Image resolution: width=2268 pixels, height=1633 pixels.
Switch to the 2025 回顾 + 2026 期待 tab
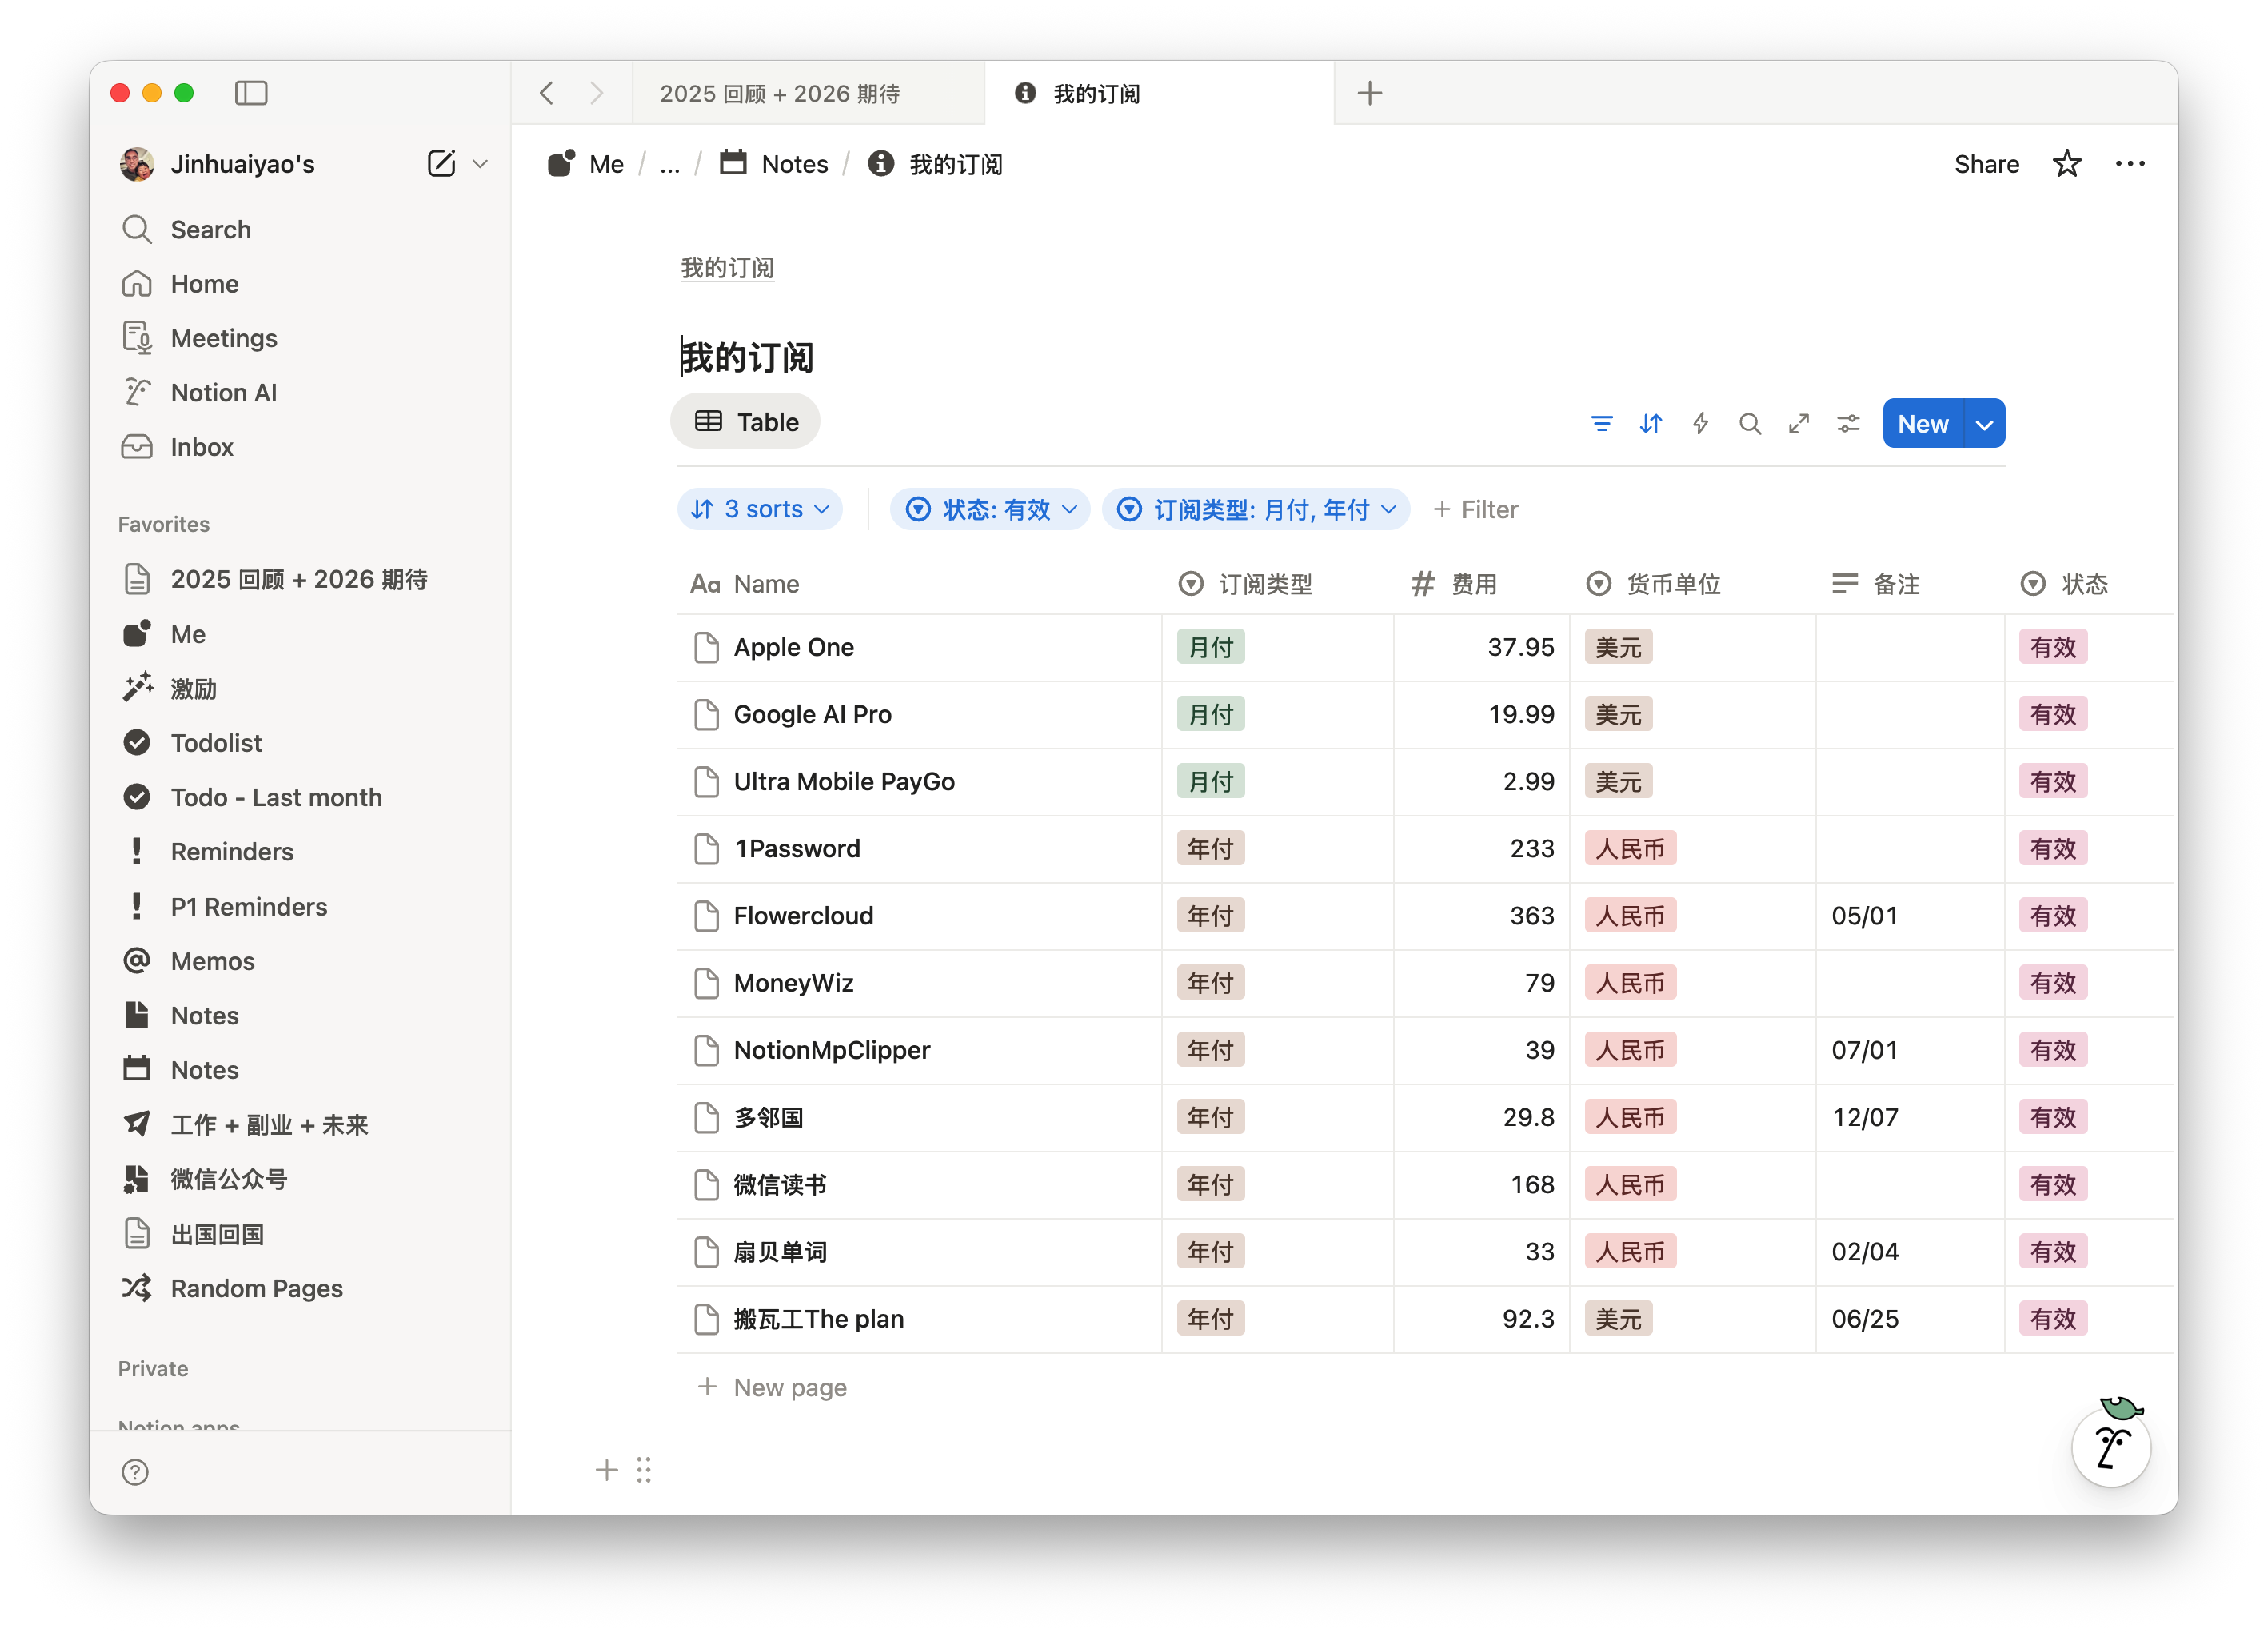point(780,94)
